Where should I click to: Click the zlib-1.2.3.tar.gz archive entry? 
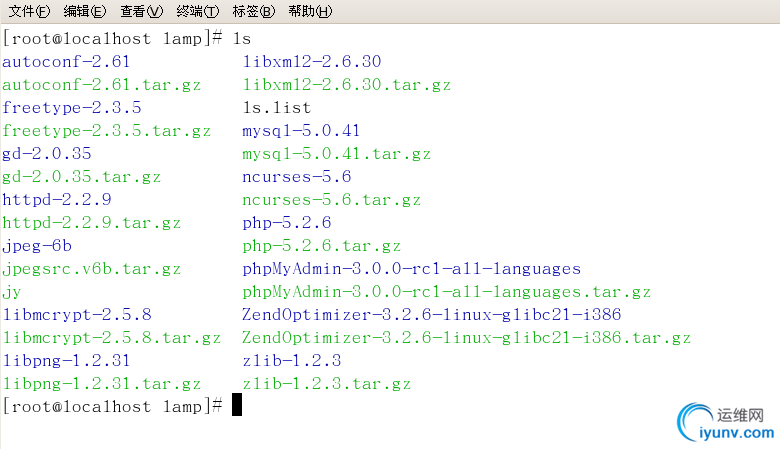click(326, 384)
